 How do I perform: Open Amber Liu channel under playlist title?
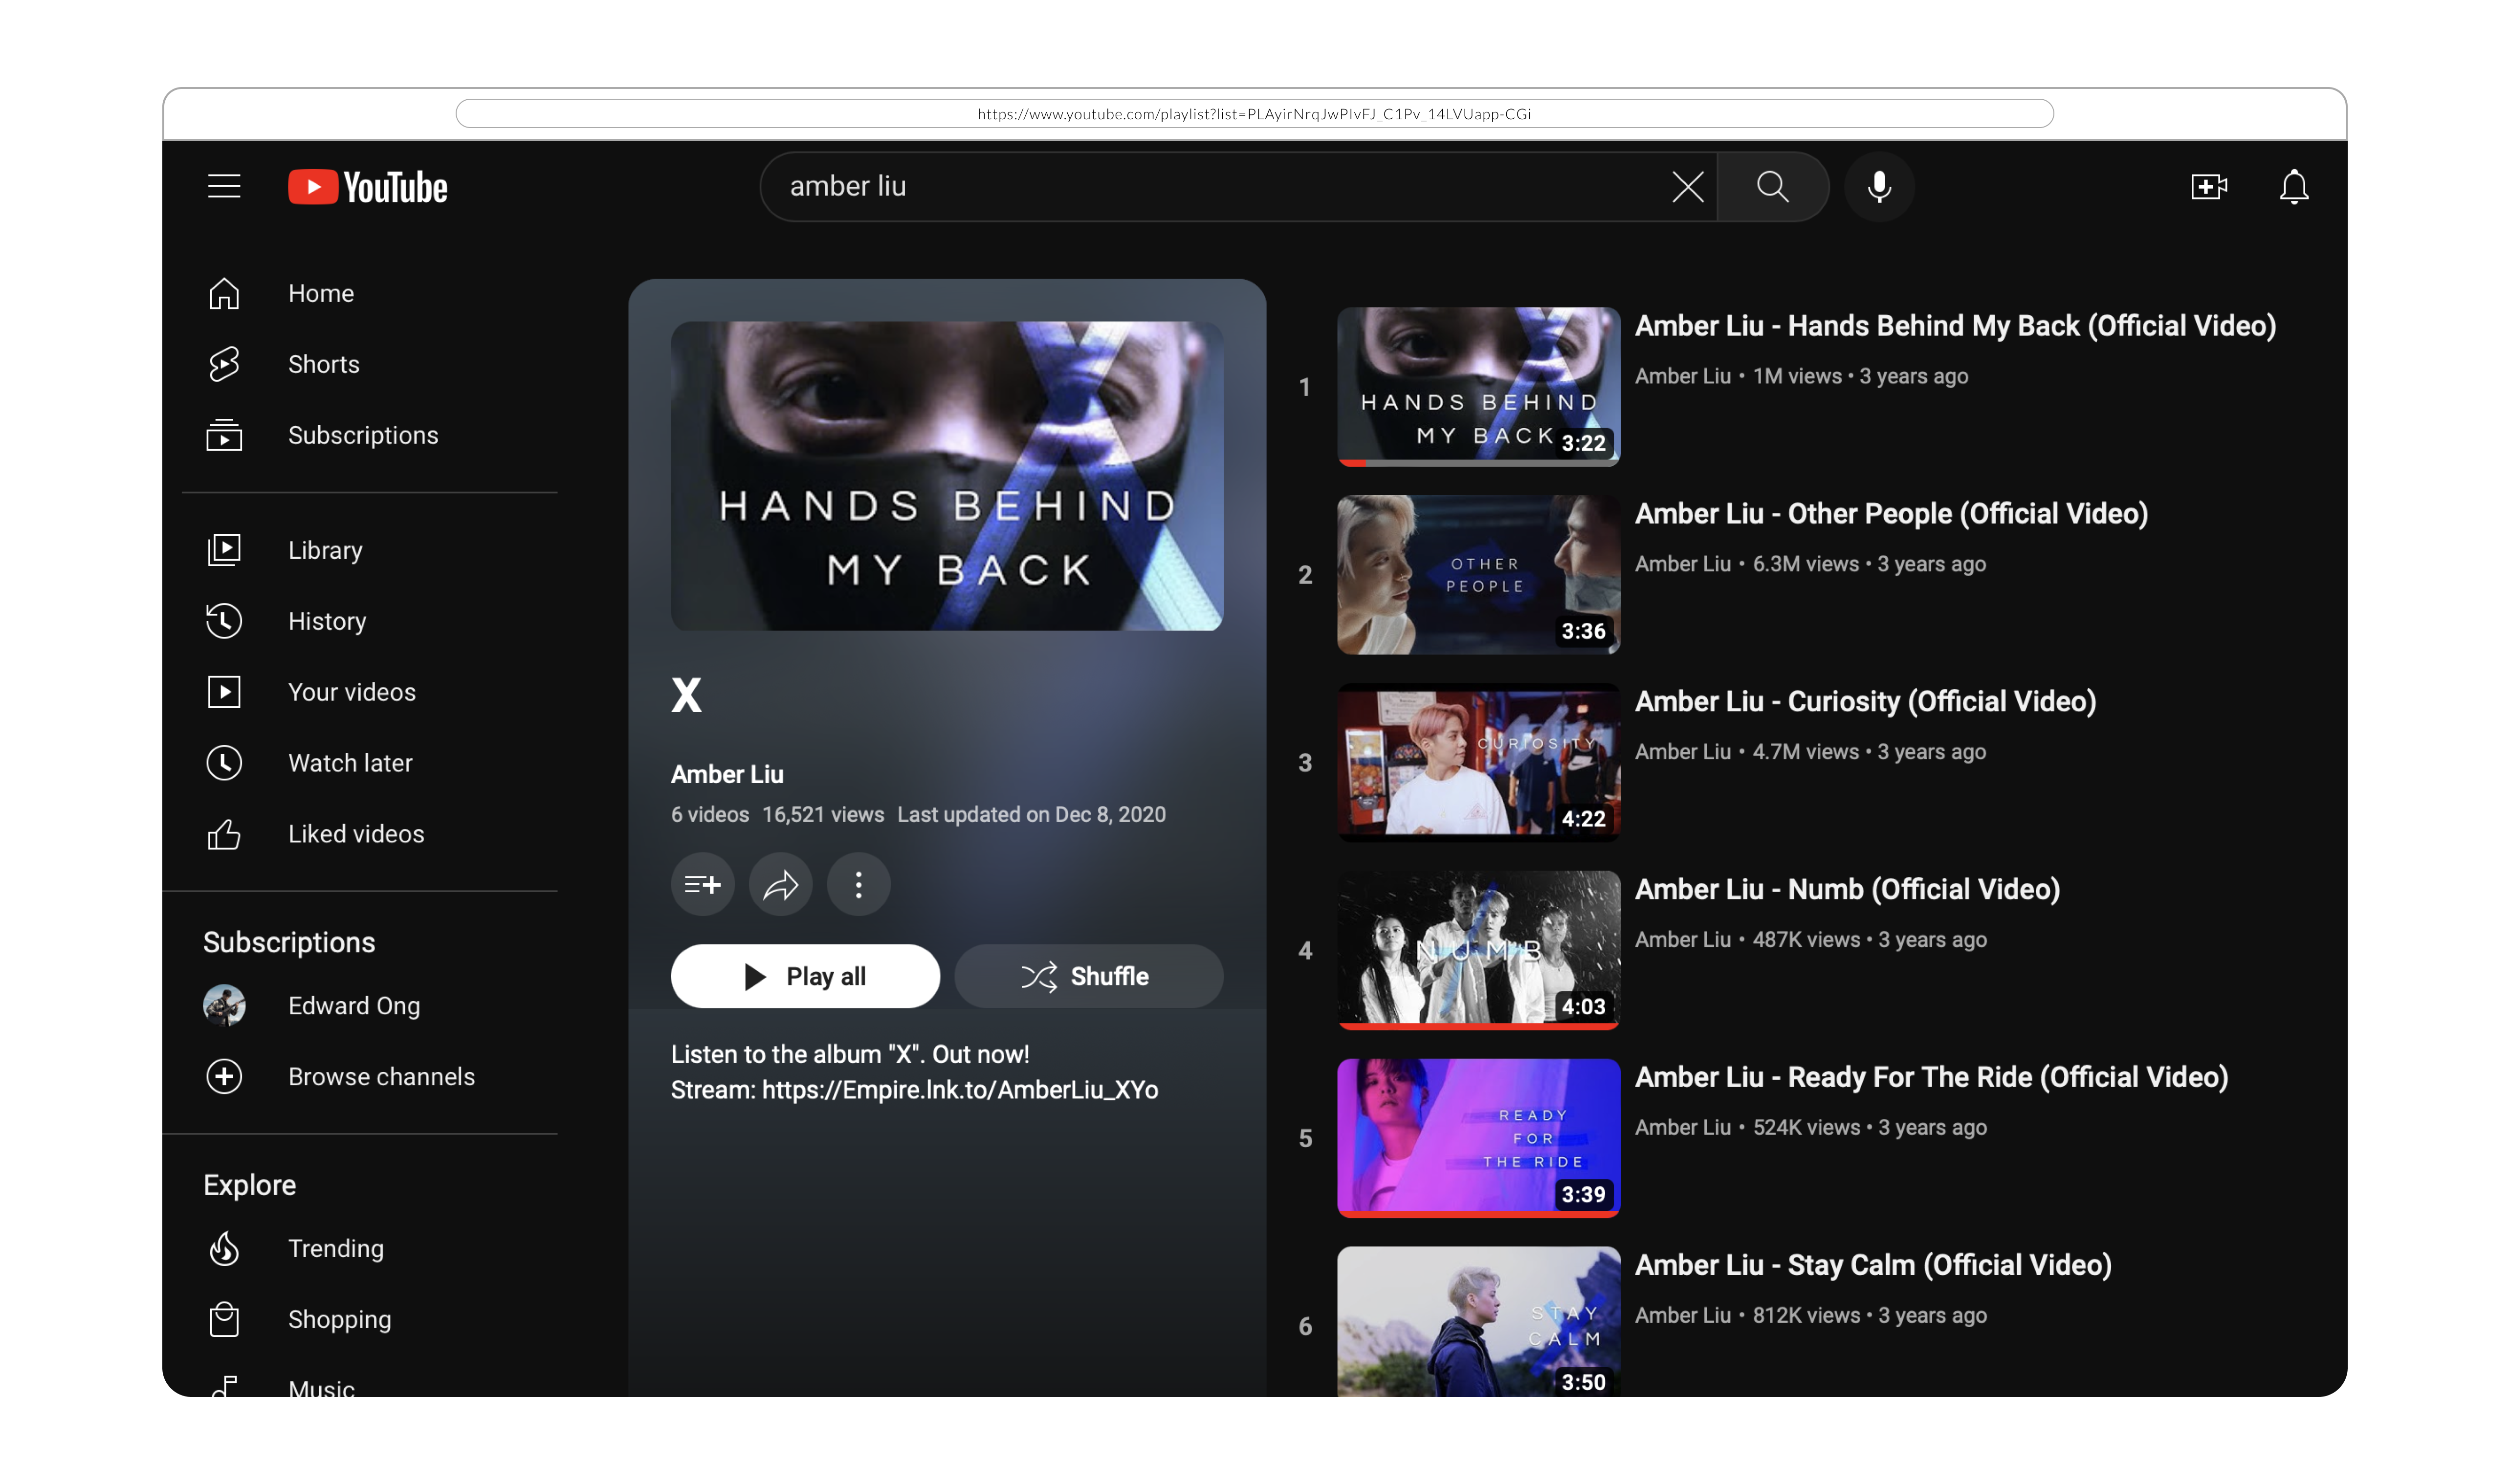pyautogui.click(x=727, y=774)
